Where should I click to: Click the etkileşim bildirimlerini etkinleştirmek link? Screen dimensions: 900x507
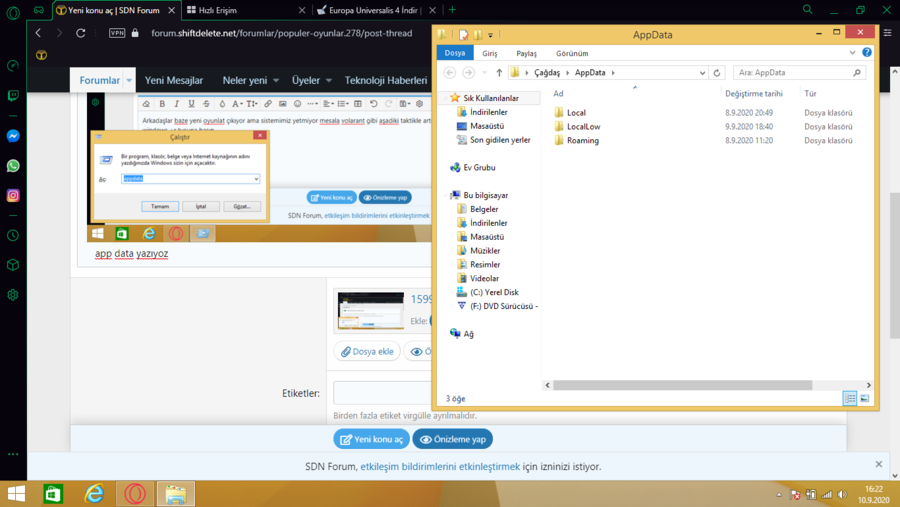440,466
